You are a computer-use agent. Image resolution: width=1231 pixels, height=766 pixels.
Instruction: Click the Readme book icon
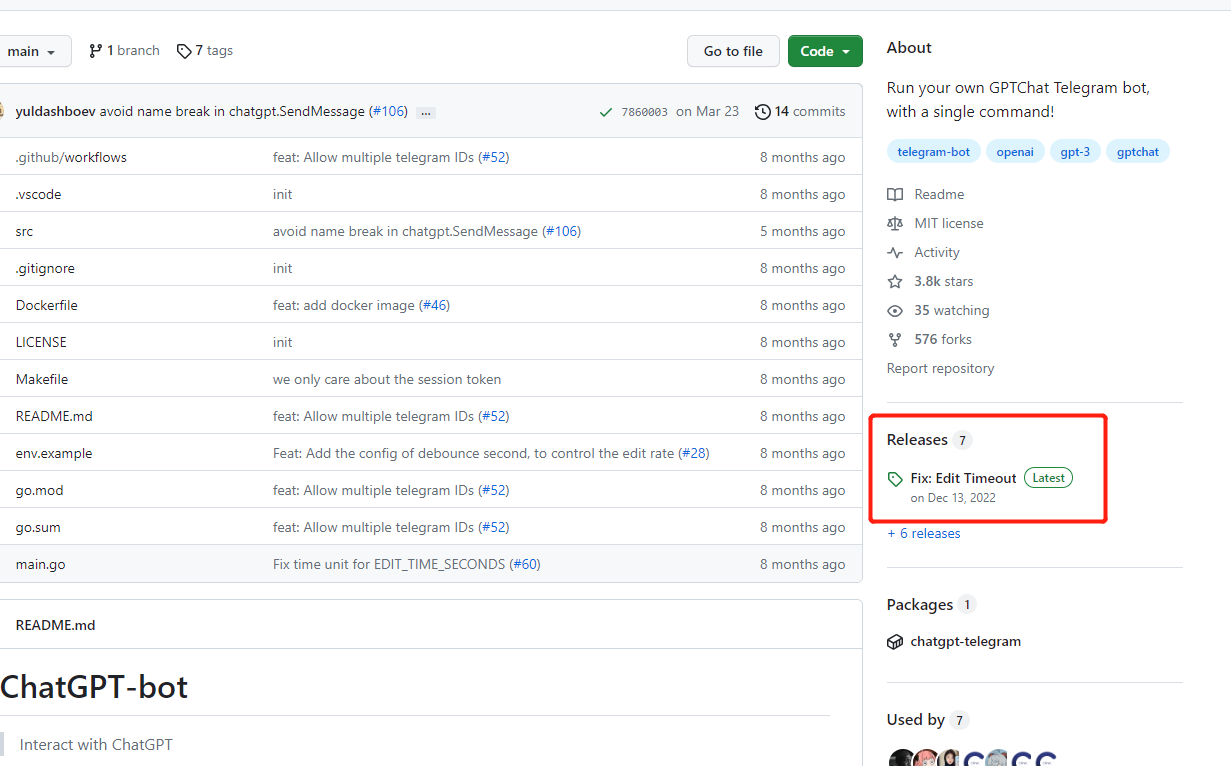tap(895, 194)
